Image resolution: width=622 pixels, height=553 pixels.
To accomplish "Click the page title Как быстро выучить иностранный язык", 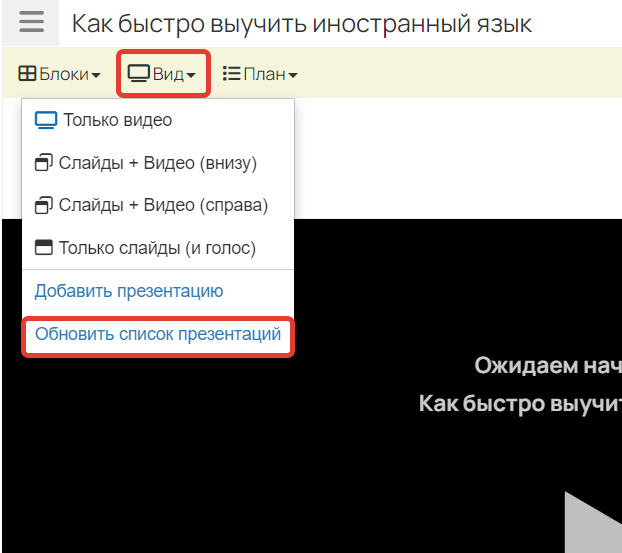I will click(x=302, y=23).
